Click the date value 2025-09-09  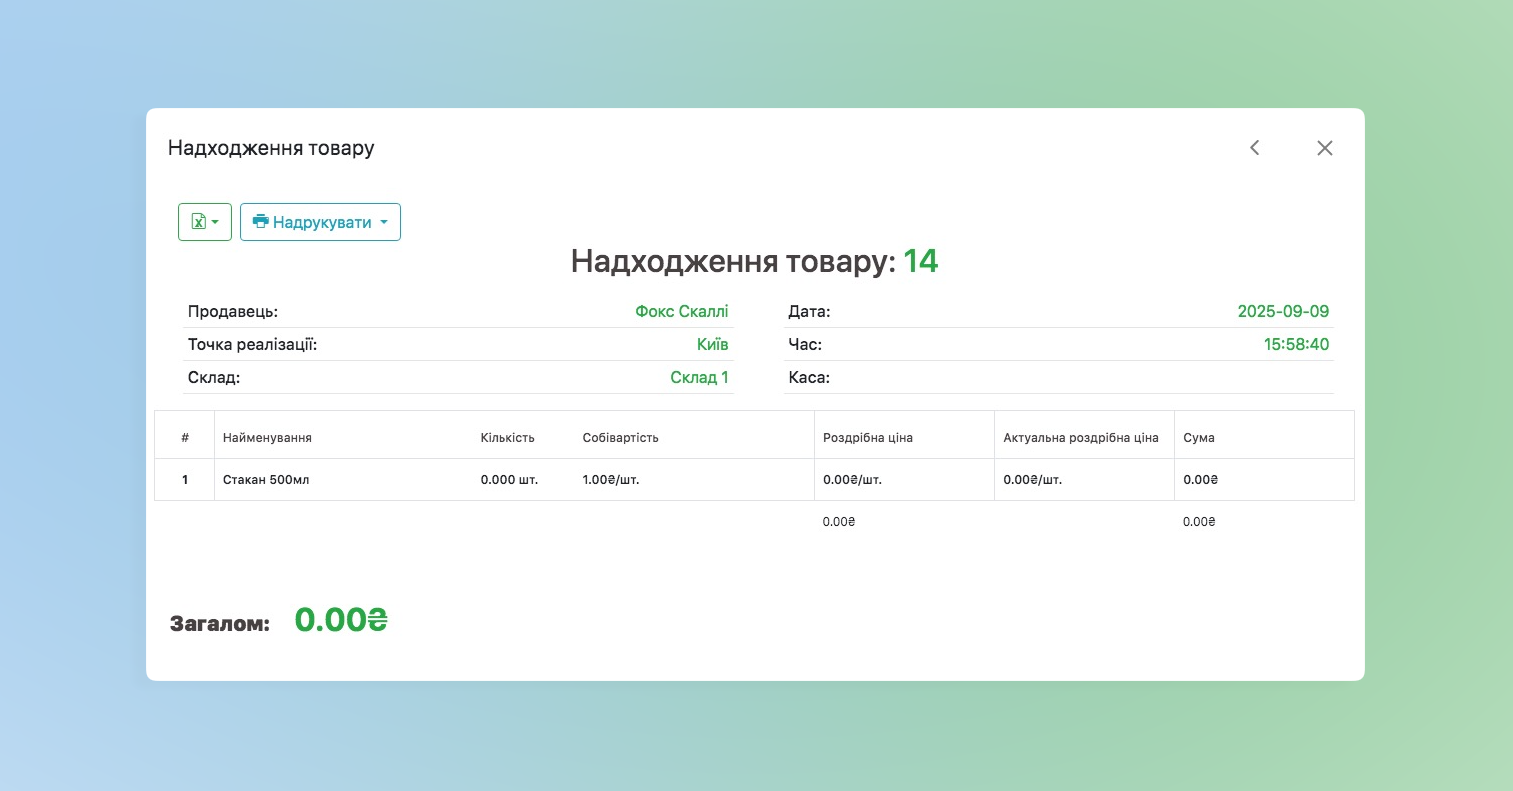coord(1283,312)
